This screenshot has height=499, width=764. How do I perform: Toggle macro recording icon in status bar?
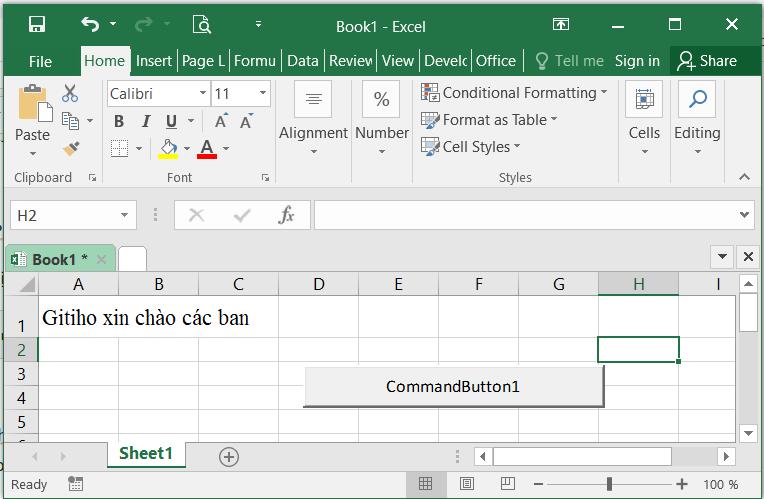[76, 484]
